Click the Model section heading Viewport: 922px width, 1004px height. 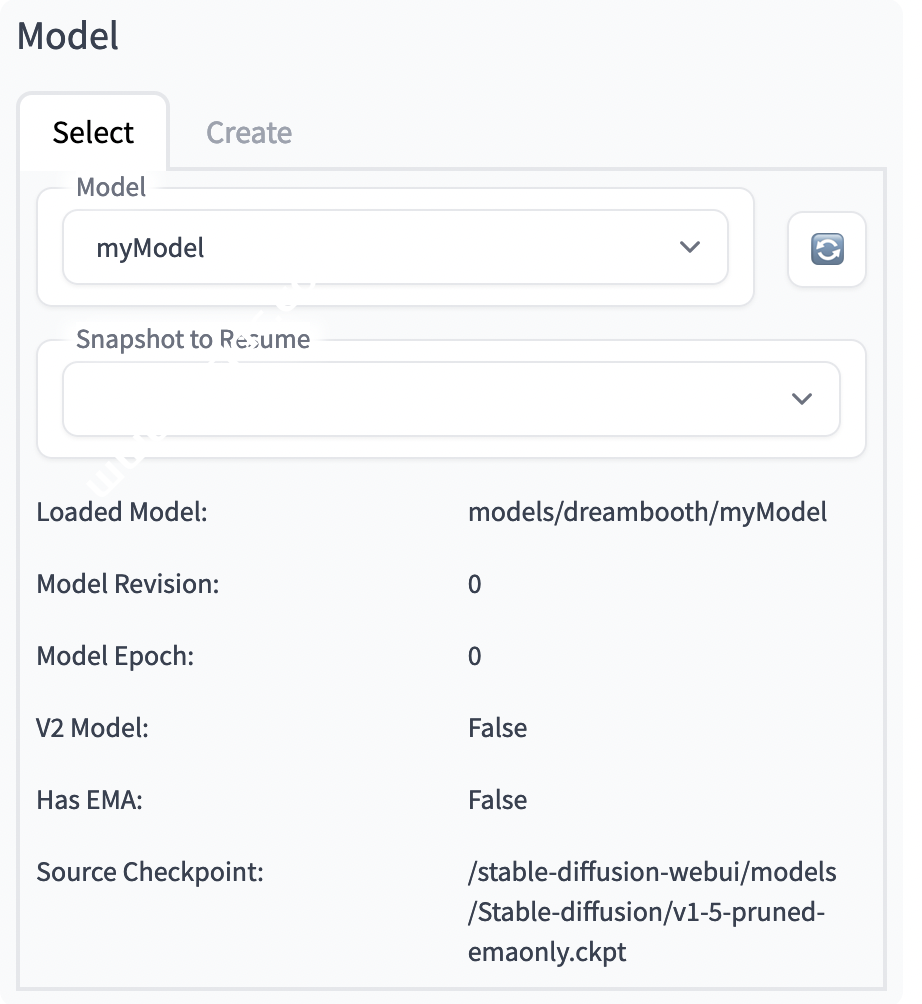68,37
